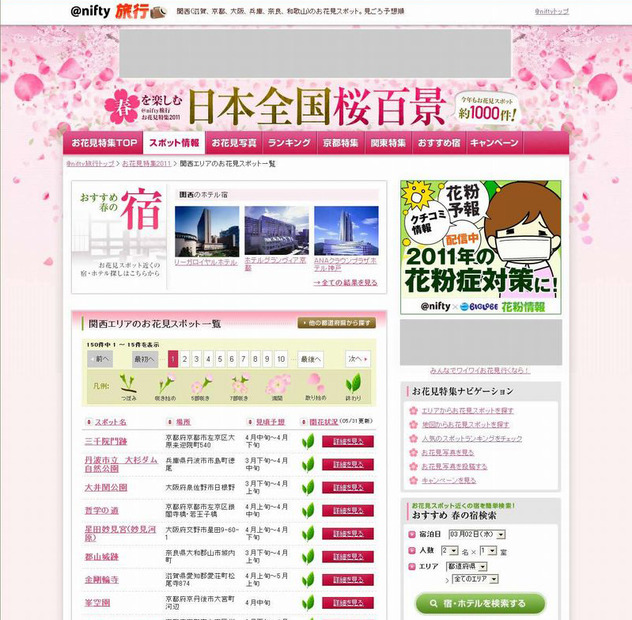This screenshot has width=632, height=620.
Task: Open the ランキング tab
Action: 289,143
